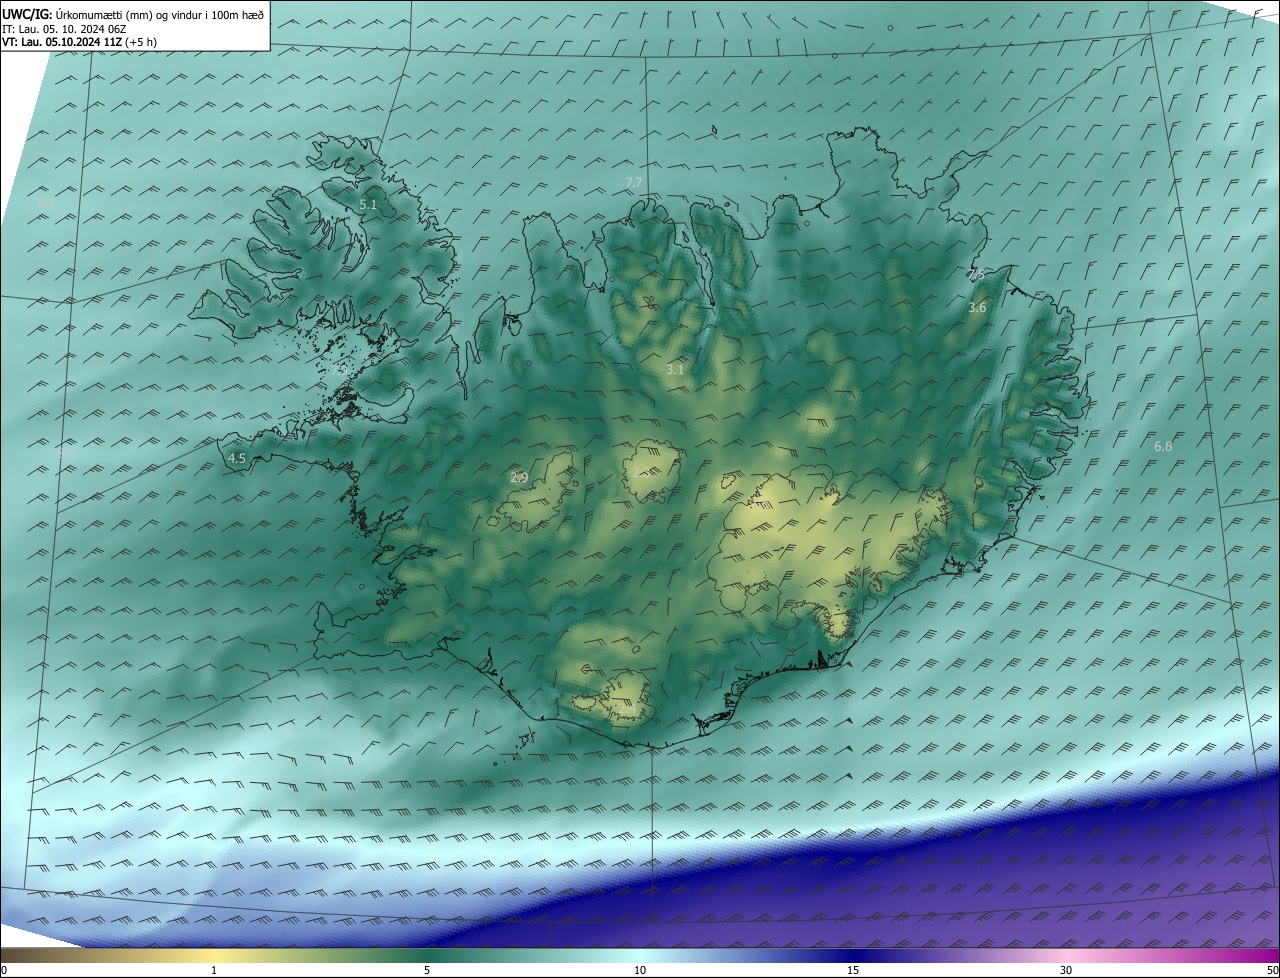
Task: Pick the yellow section of the colour bar
Action: click(214, 956)
